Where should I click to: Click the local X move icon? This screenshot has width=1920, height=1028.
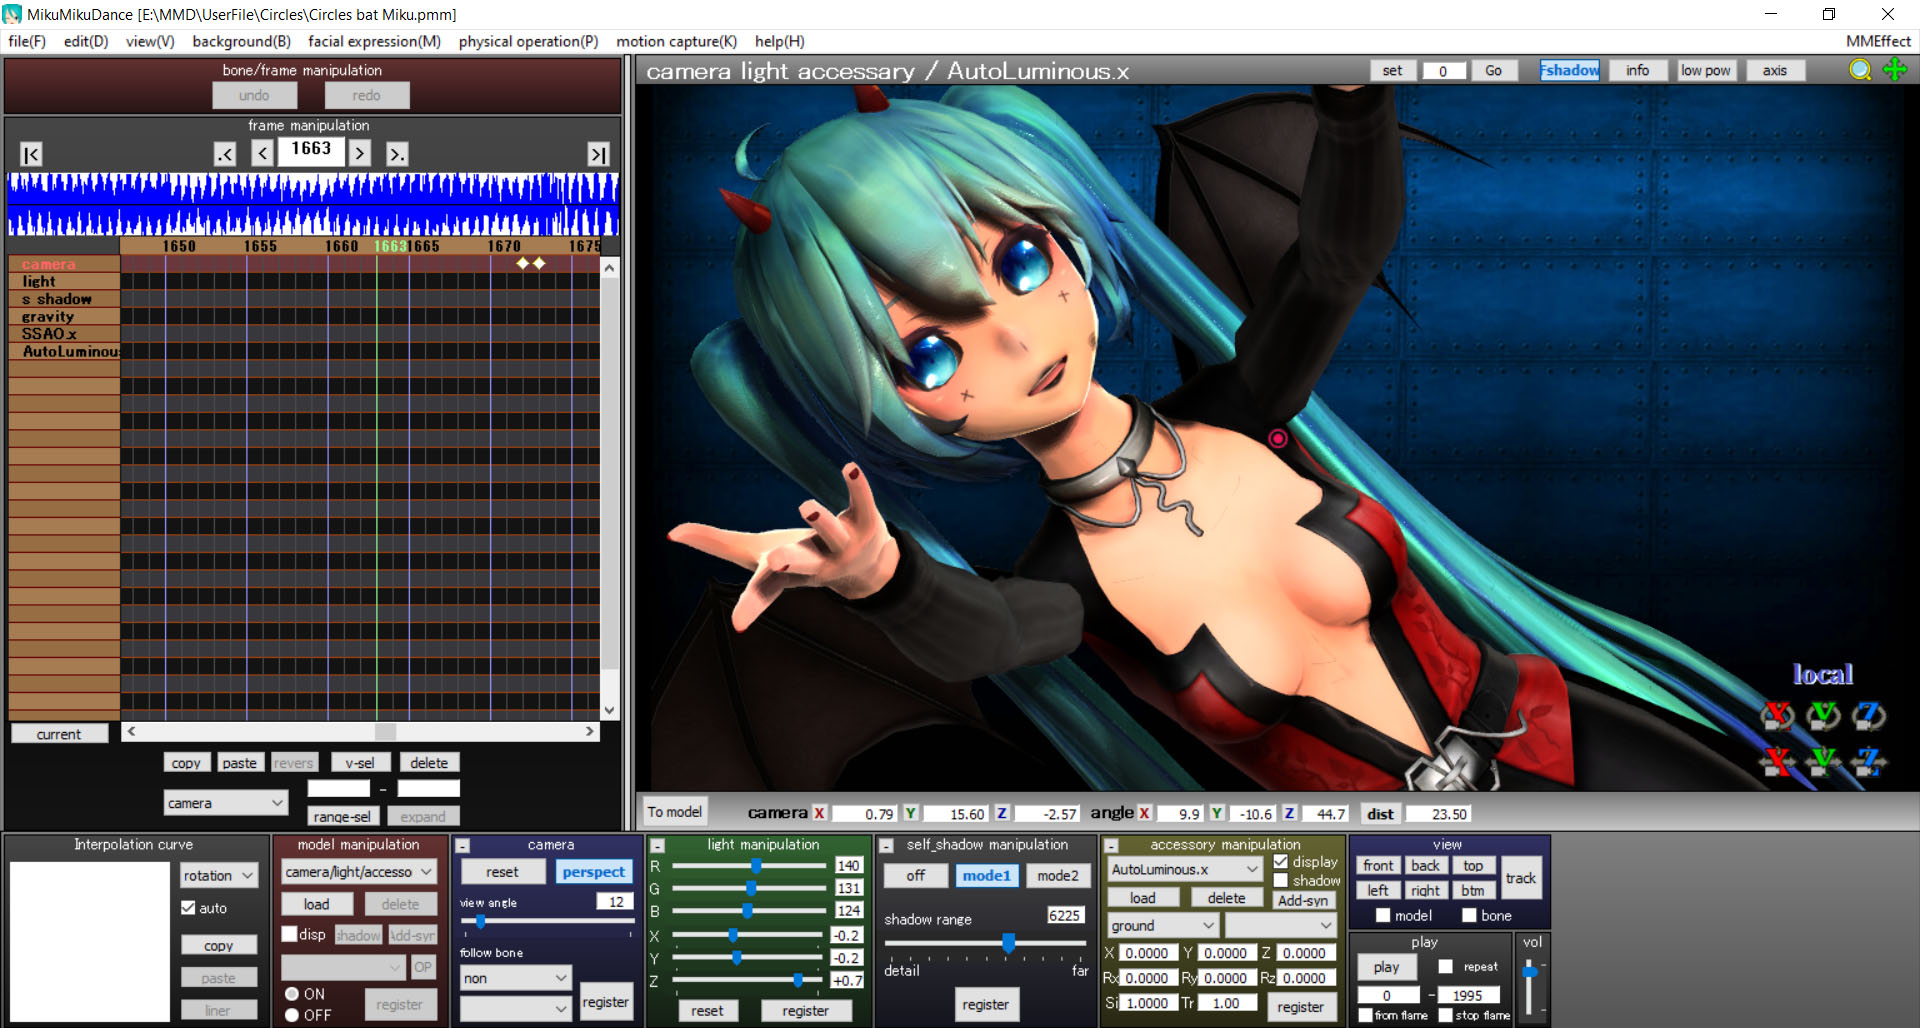click(x=1778, y=761)
